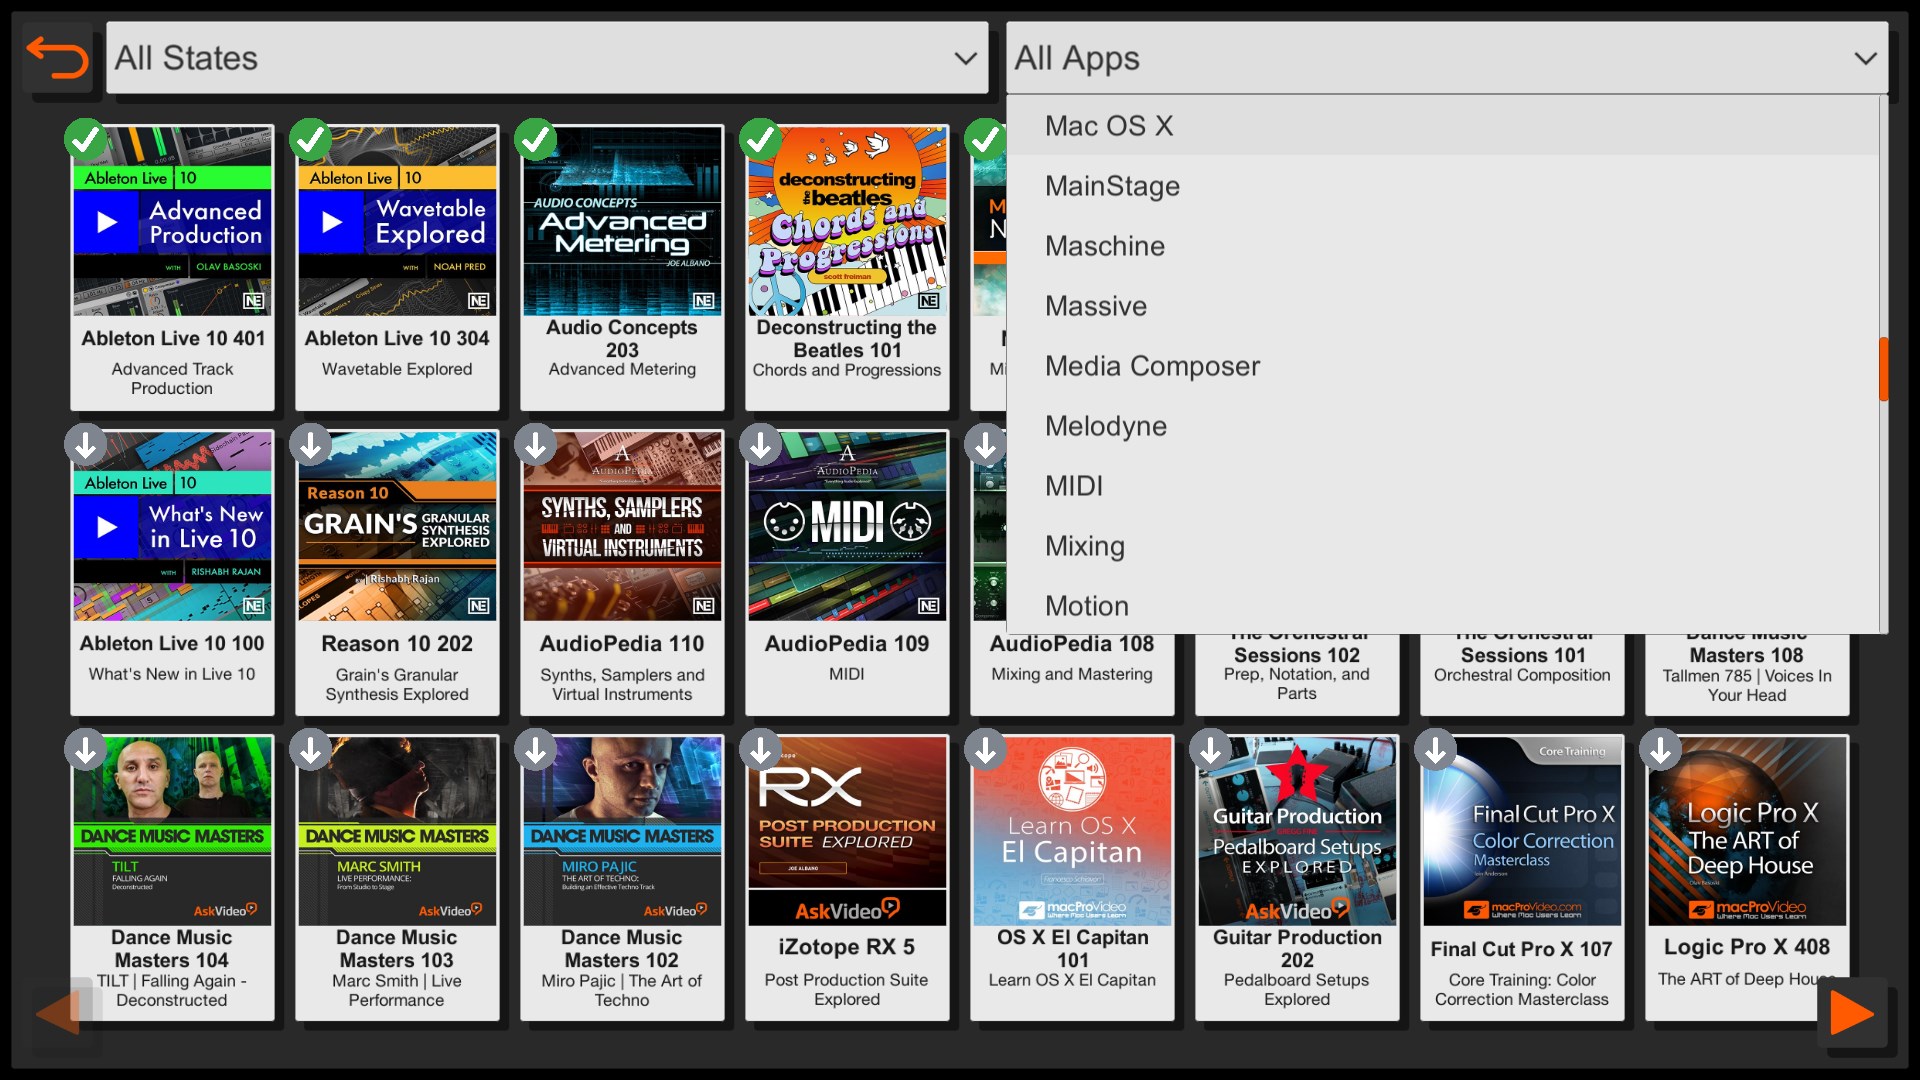The height and width of the screenshot is (1080, 1920).
Task: Select Melodyne from the apps list
Action: [1105, 426]
